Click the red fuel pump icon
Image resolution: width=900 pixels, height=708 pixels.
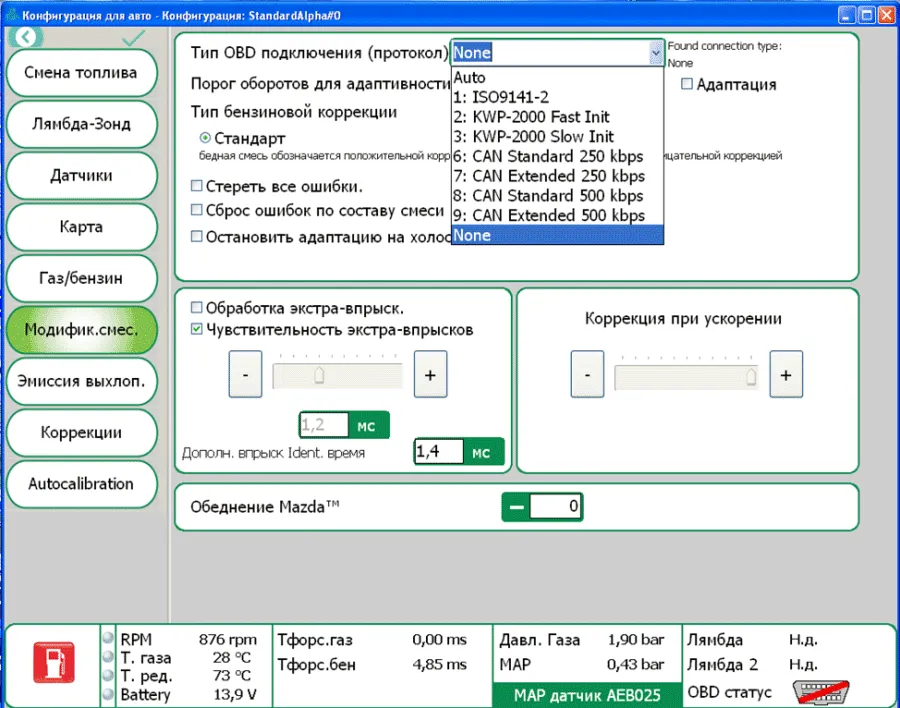tap(54, 662)
